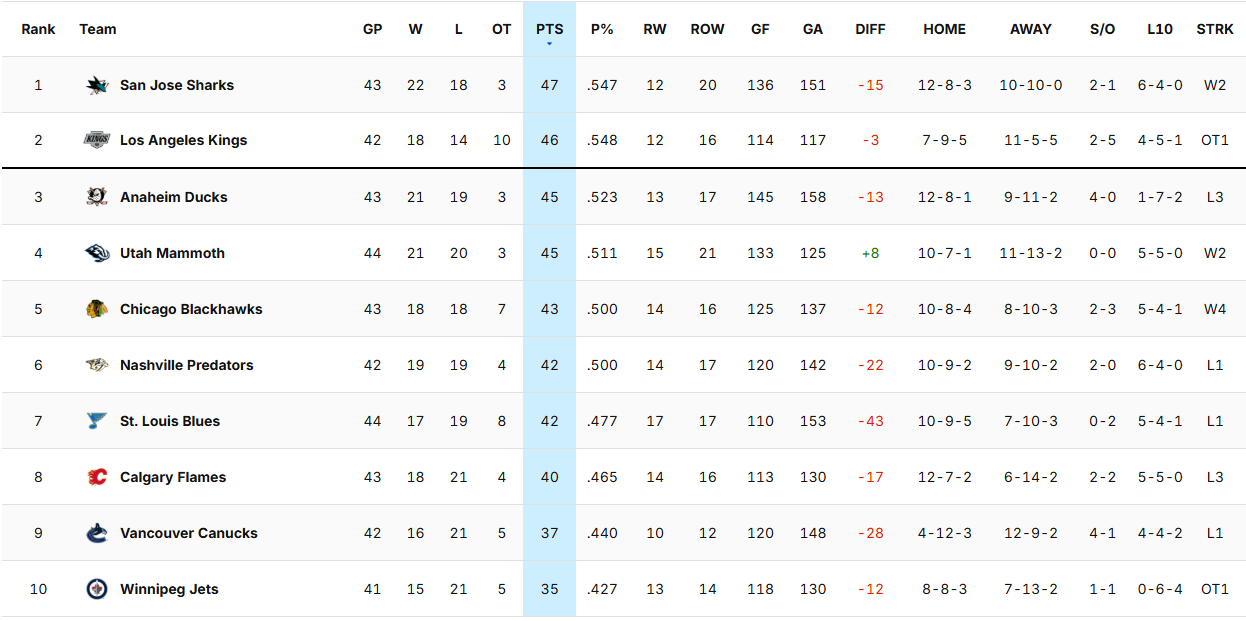This screenshot has width=1246, height=621.
Task: Click the Utah Mammoth logo icon
Action: (x=96, y=253)
